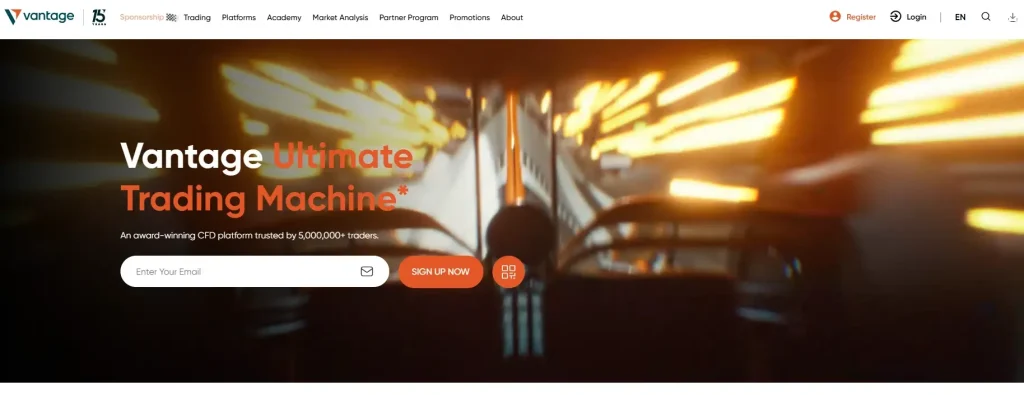Open the Market Analysis menu

340,18
